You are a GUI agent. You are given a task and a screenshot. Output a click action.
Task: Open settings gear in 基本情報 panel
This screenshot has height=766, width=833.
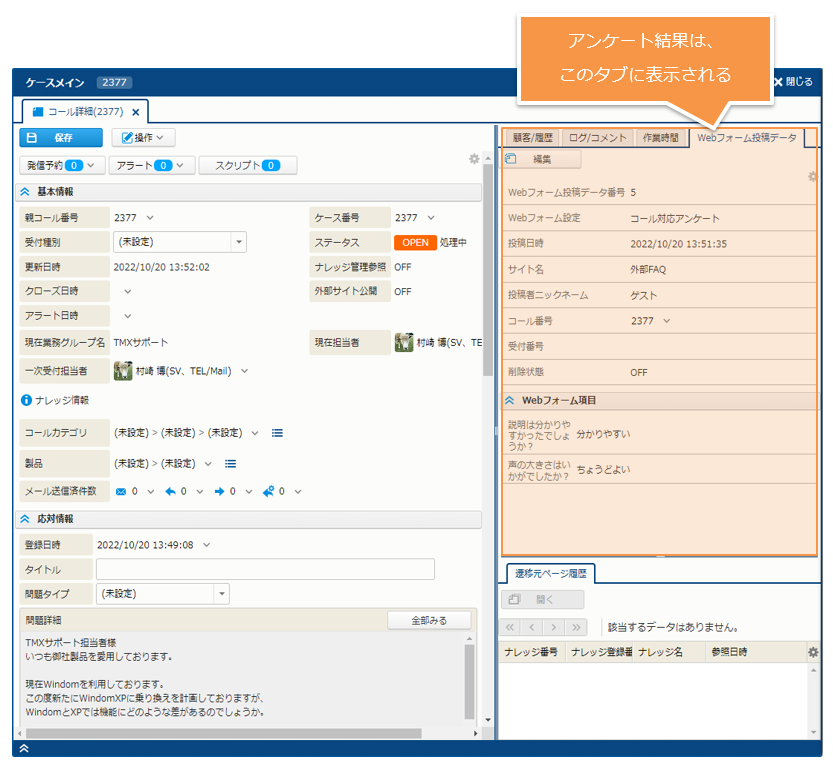[x=474, y=159]
